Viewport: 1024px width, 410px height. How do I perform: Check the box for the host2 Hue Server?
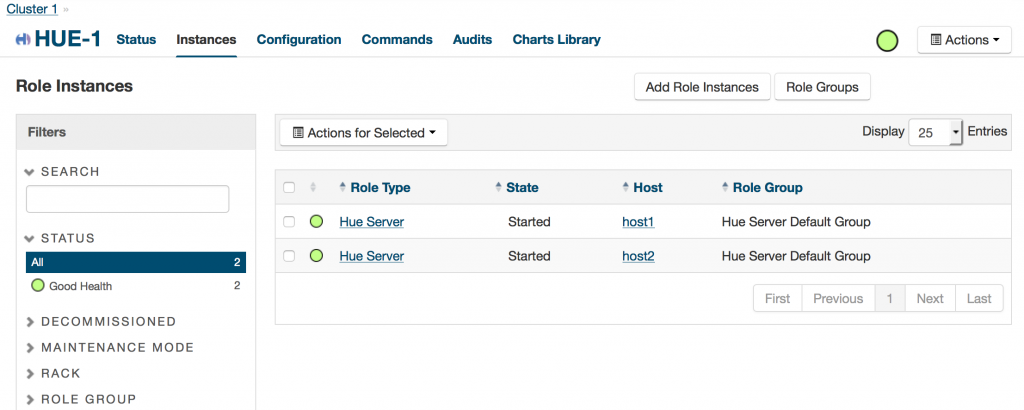point(289,256)
